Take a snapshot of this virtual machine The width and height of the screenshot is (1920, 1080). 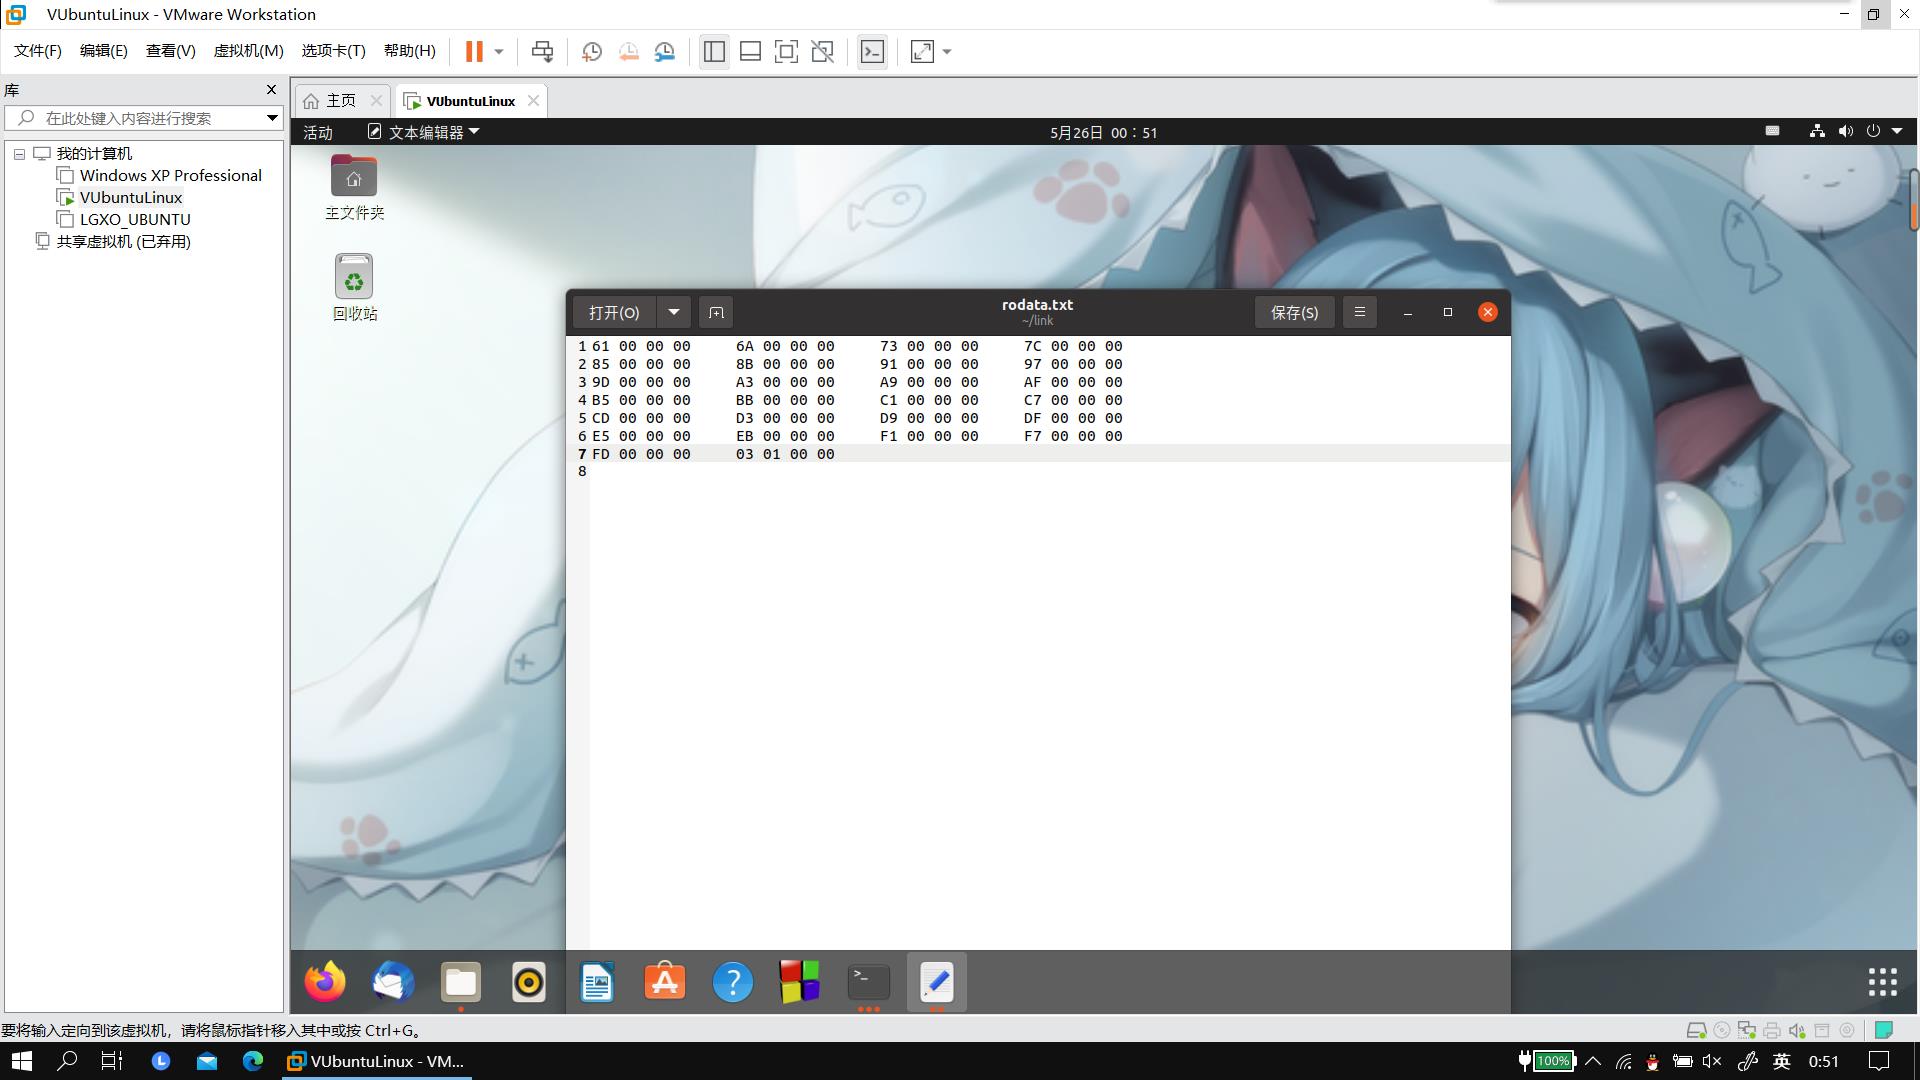[x=591, y=51]
